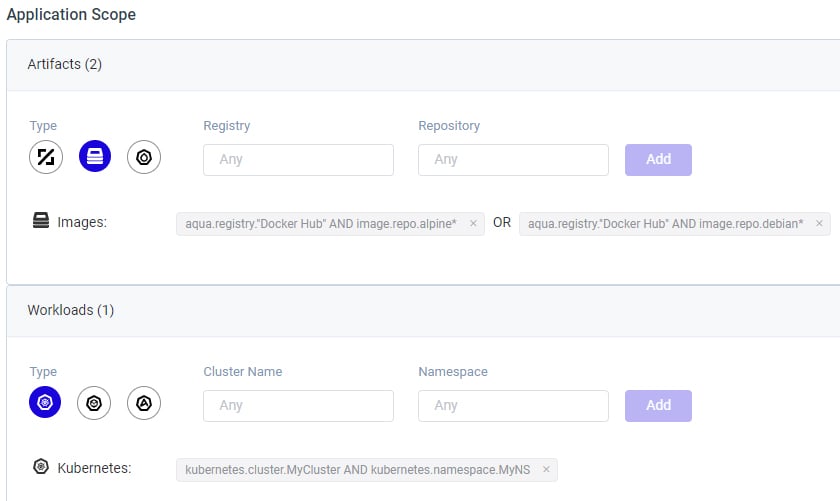This screenshot has height=501, width=840.
Task: Remove the MyCluster Kubernetes scope tag
Action: point(546,469)
